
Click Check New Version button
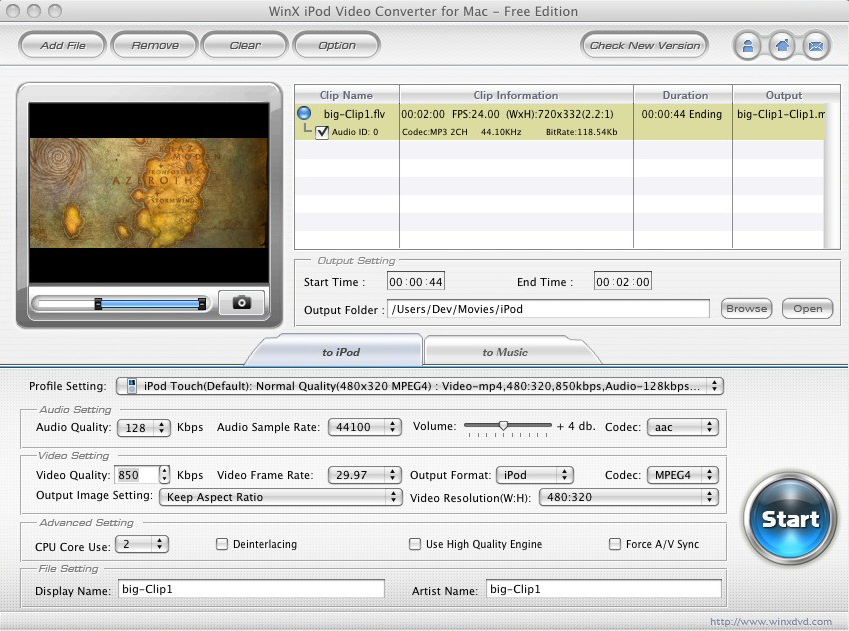pos(645,45)
